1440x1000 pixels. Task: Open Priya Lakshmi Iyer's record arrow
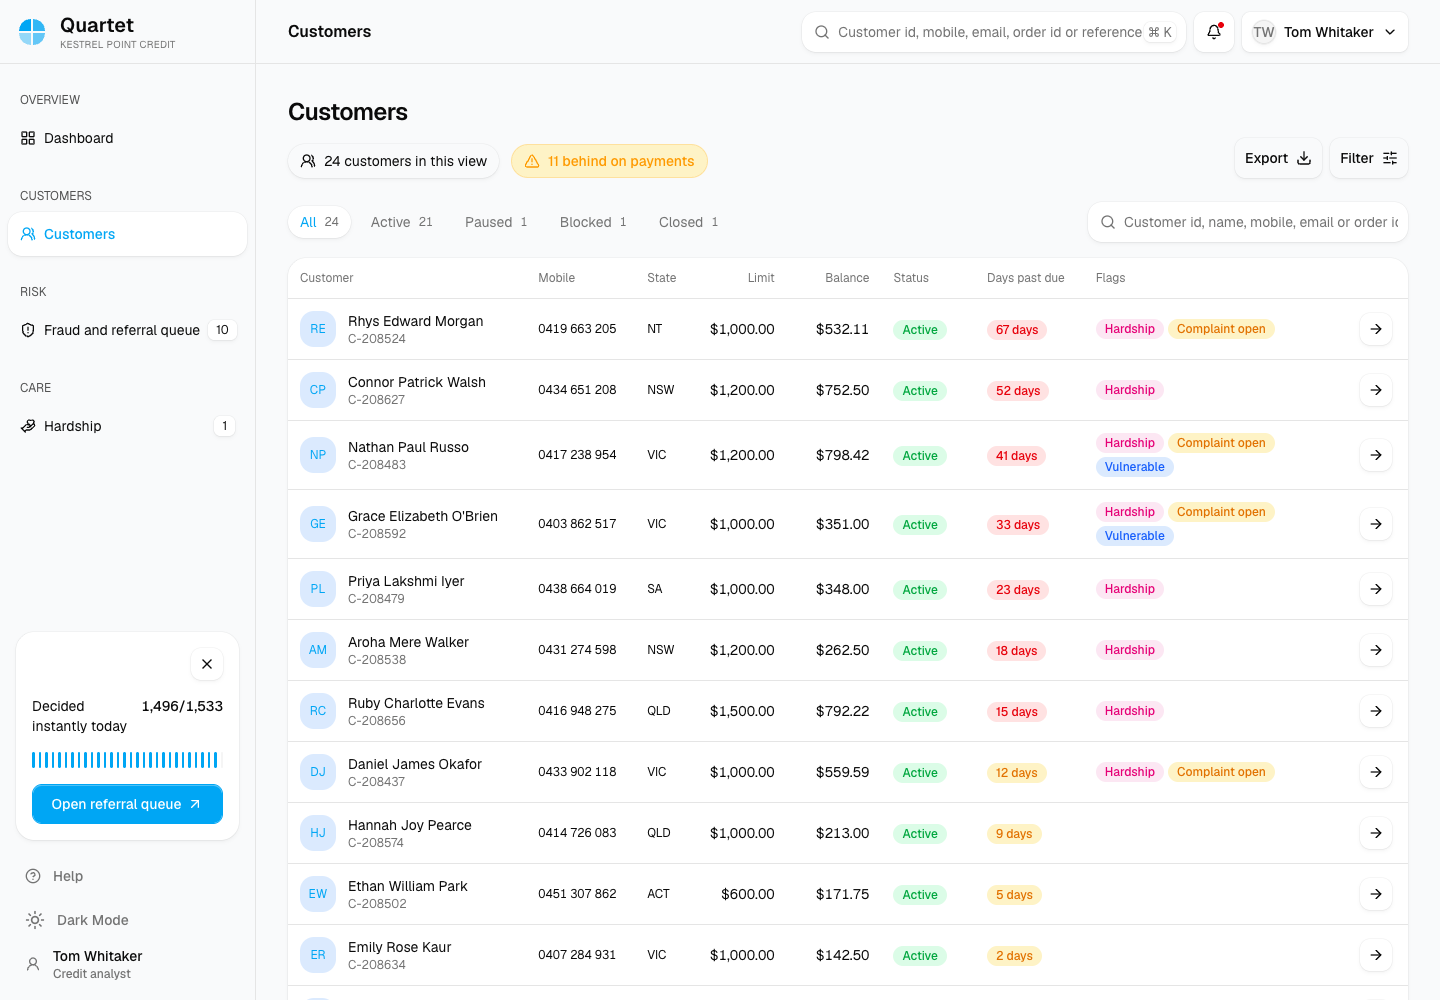1376,589
